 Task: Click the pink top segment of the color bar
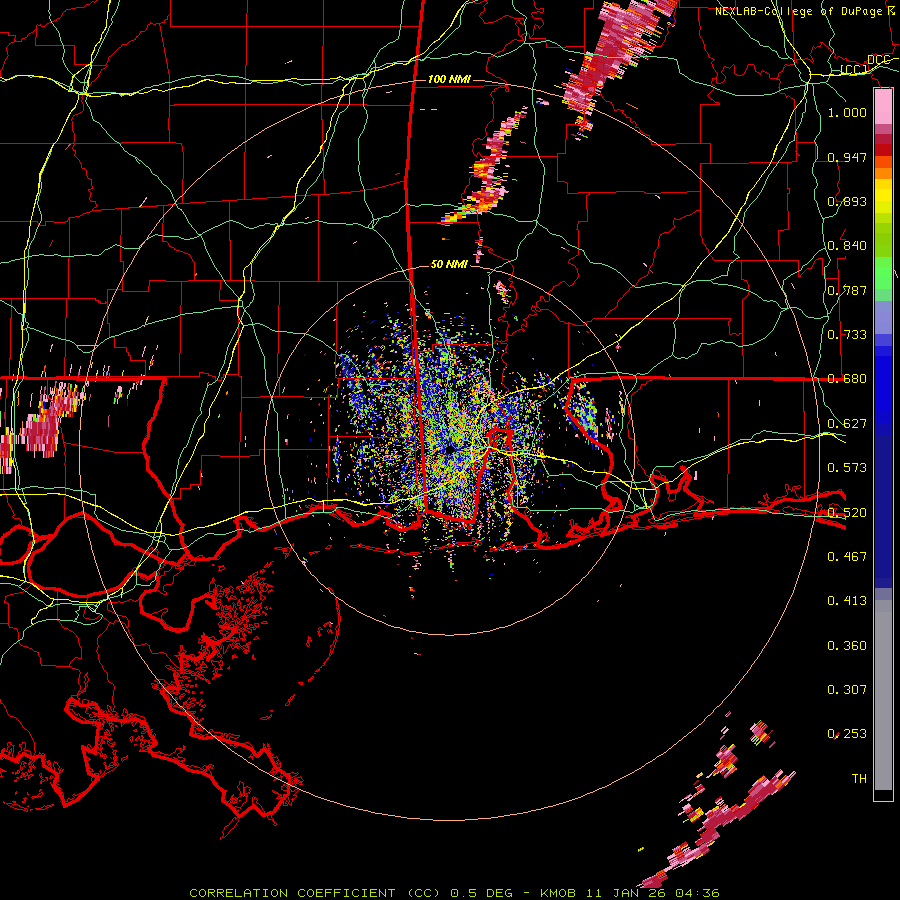point(883,107)
